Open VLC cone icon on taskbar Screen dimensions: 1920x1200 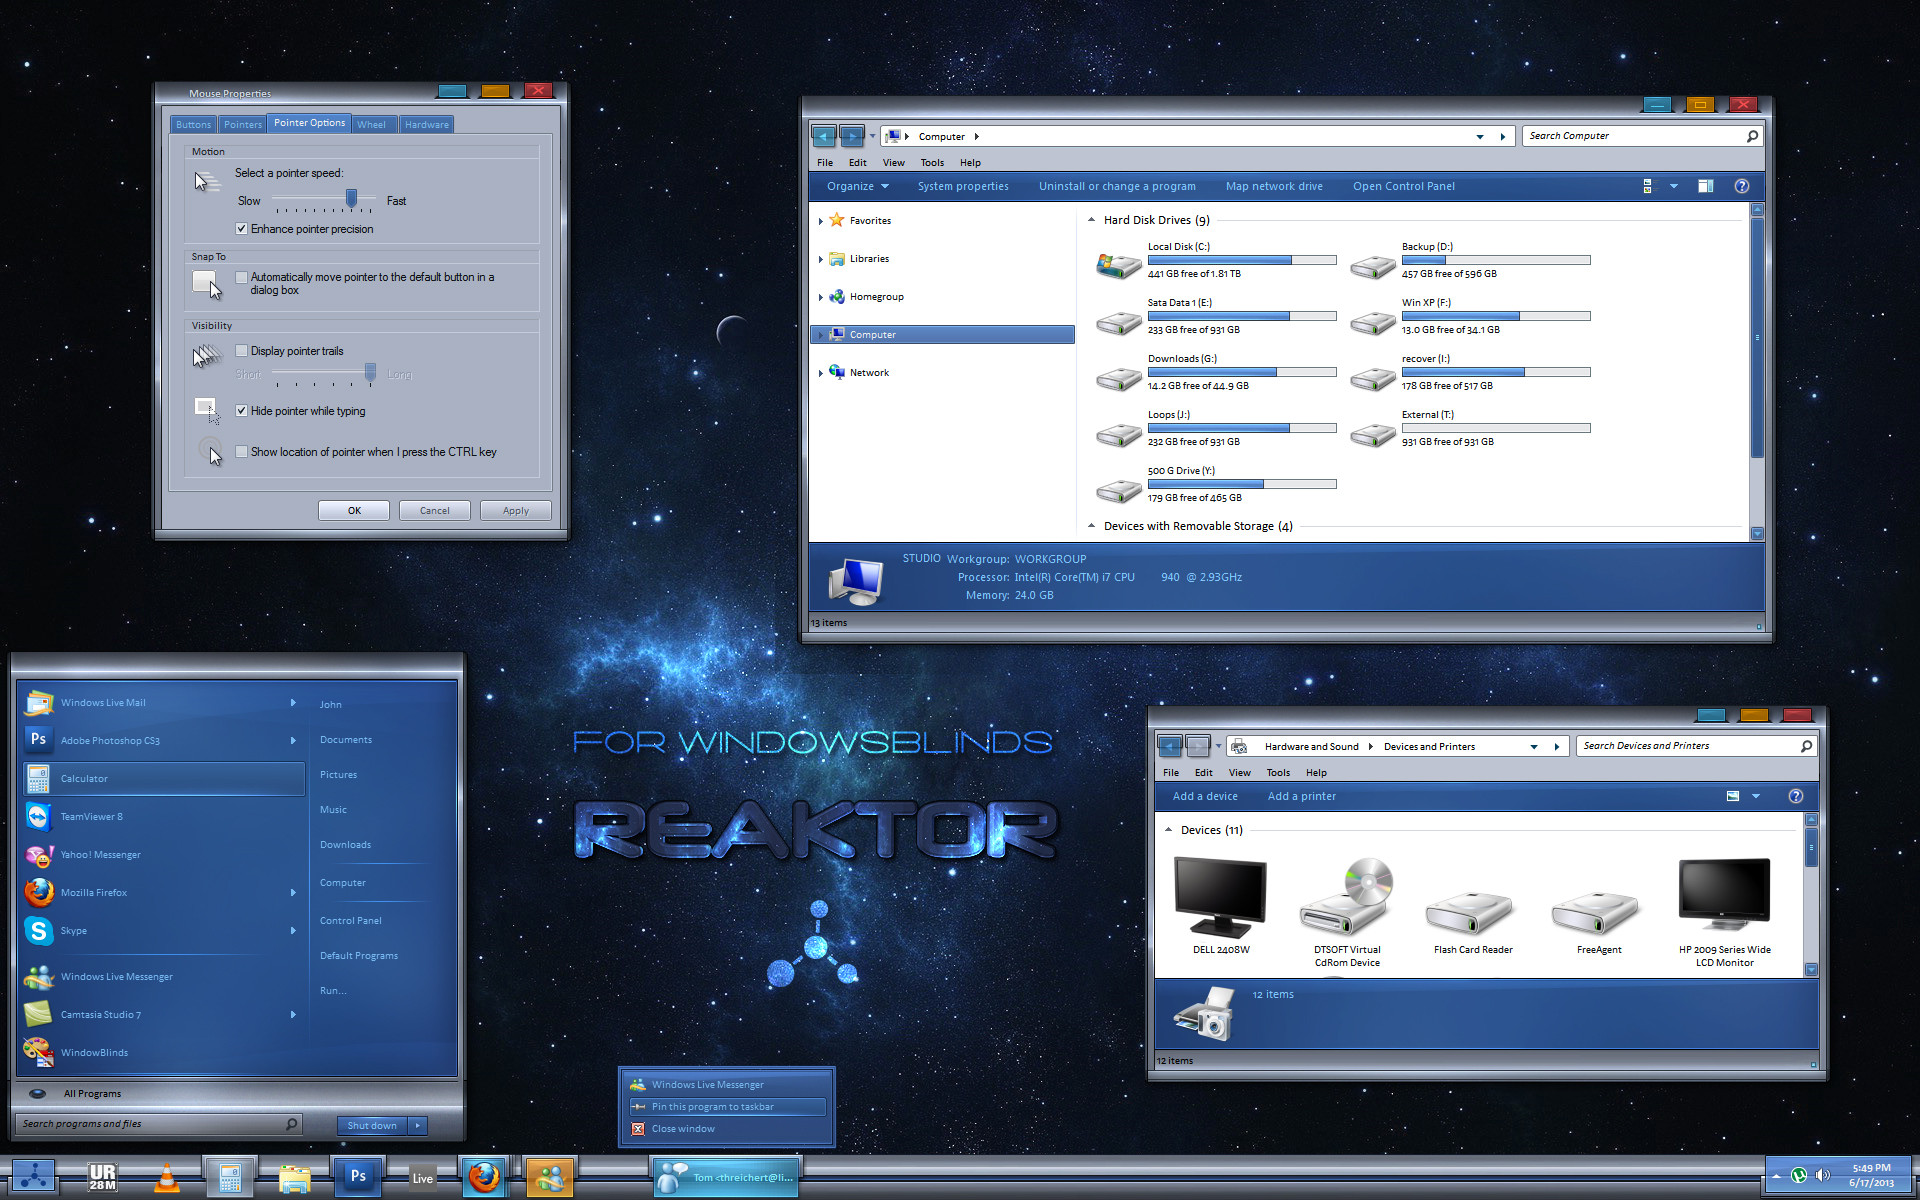pyautogui.click(x=166, y=1178)
